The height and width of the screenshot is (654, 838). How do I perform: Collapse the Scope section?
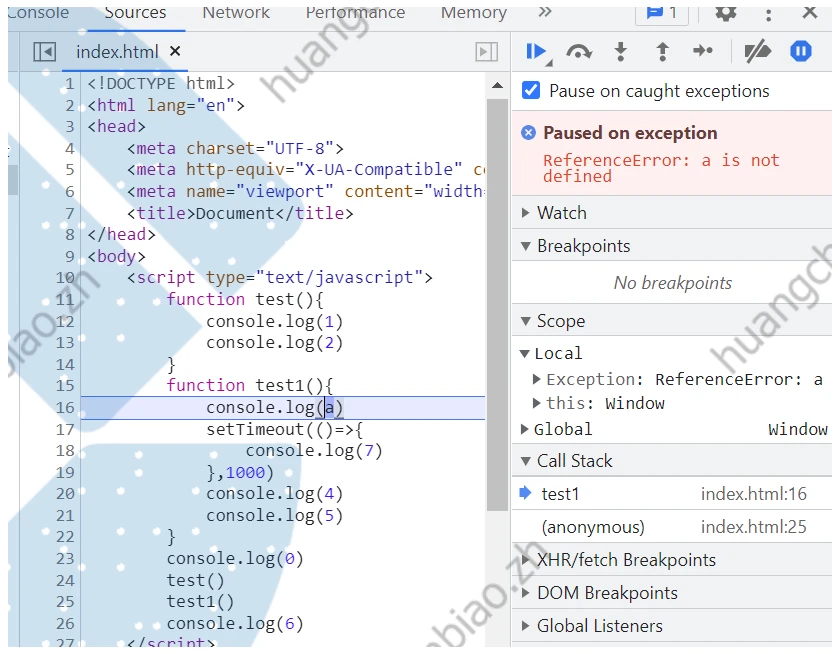point(671,321)
